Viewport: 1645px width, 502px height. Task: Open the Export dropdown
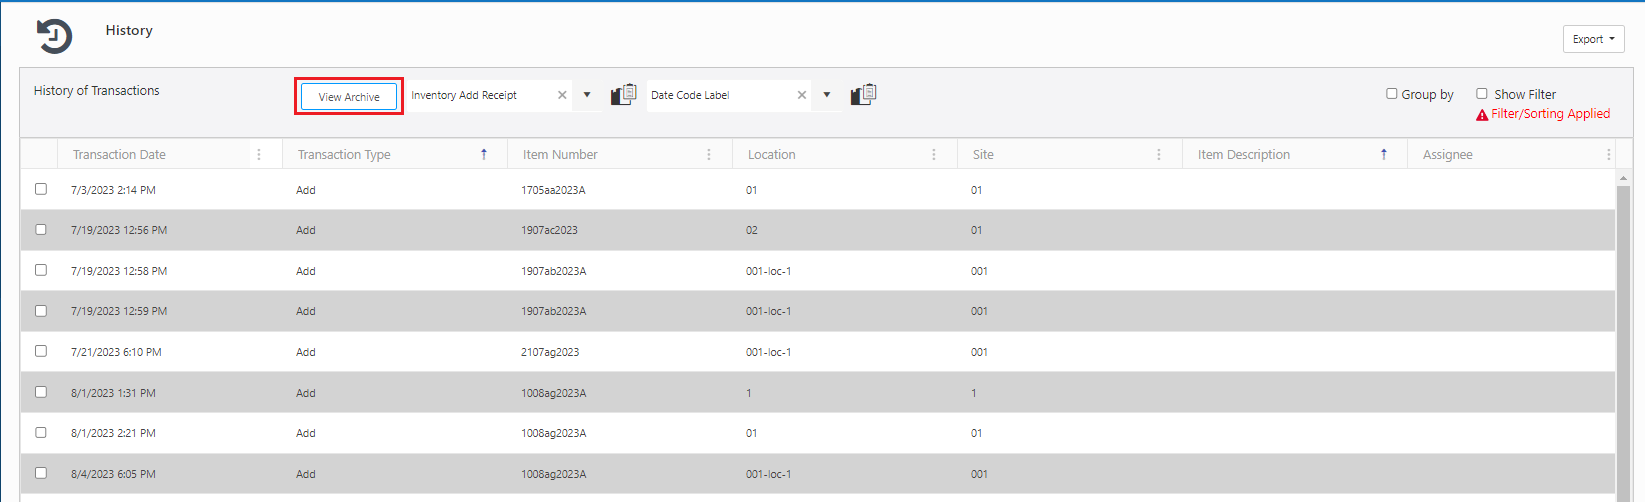(1593, 39)
